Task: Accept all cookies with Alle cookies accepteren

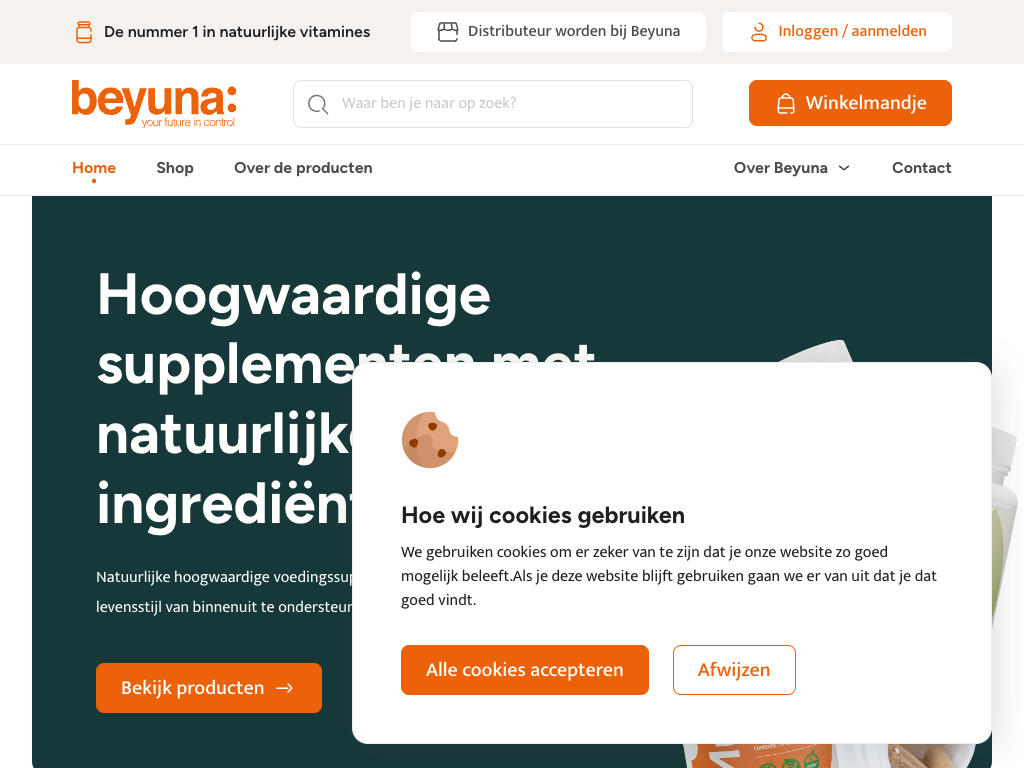Action: tap(525, 670)
